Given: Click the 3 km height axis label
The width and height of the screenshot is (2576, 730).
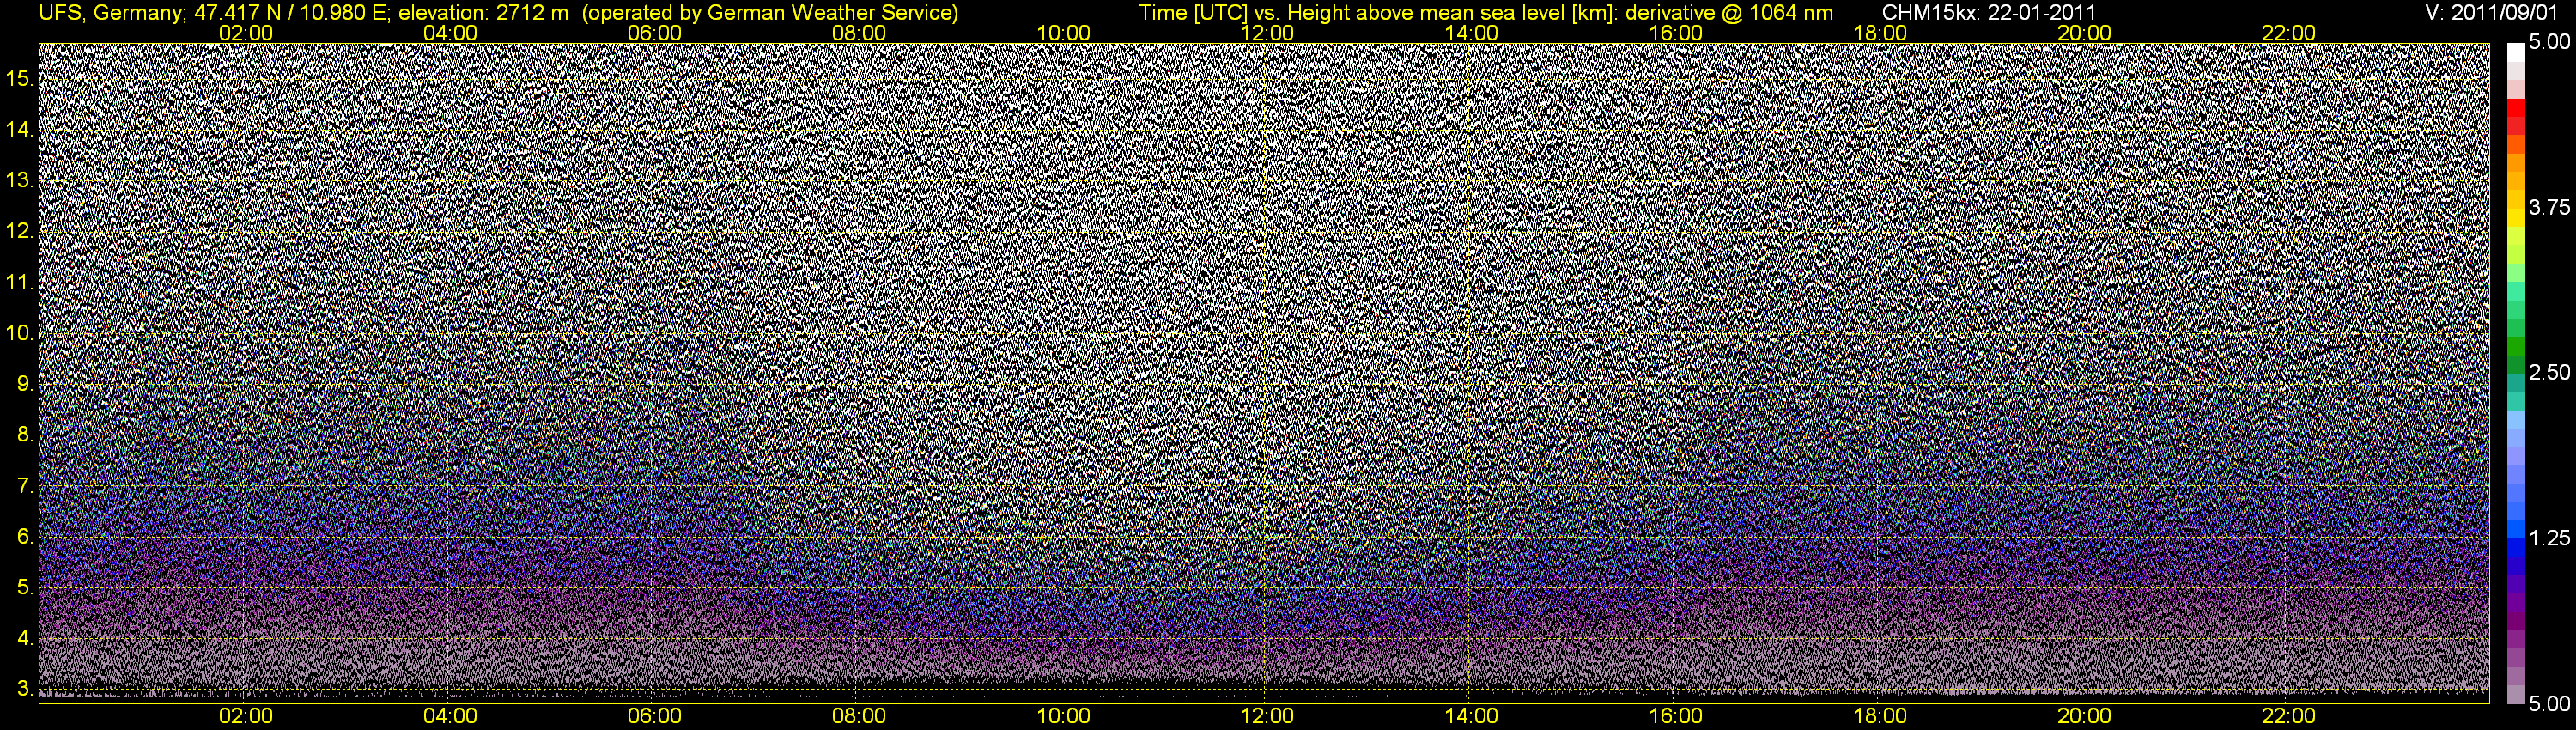Looking at the screenshot, I should click(x=25, y=690).
